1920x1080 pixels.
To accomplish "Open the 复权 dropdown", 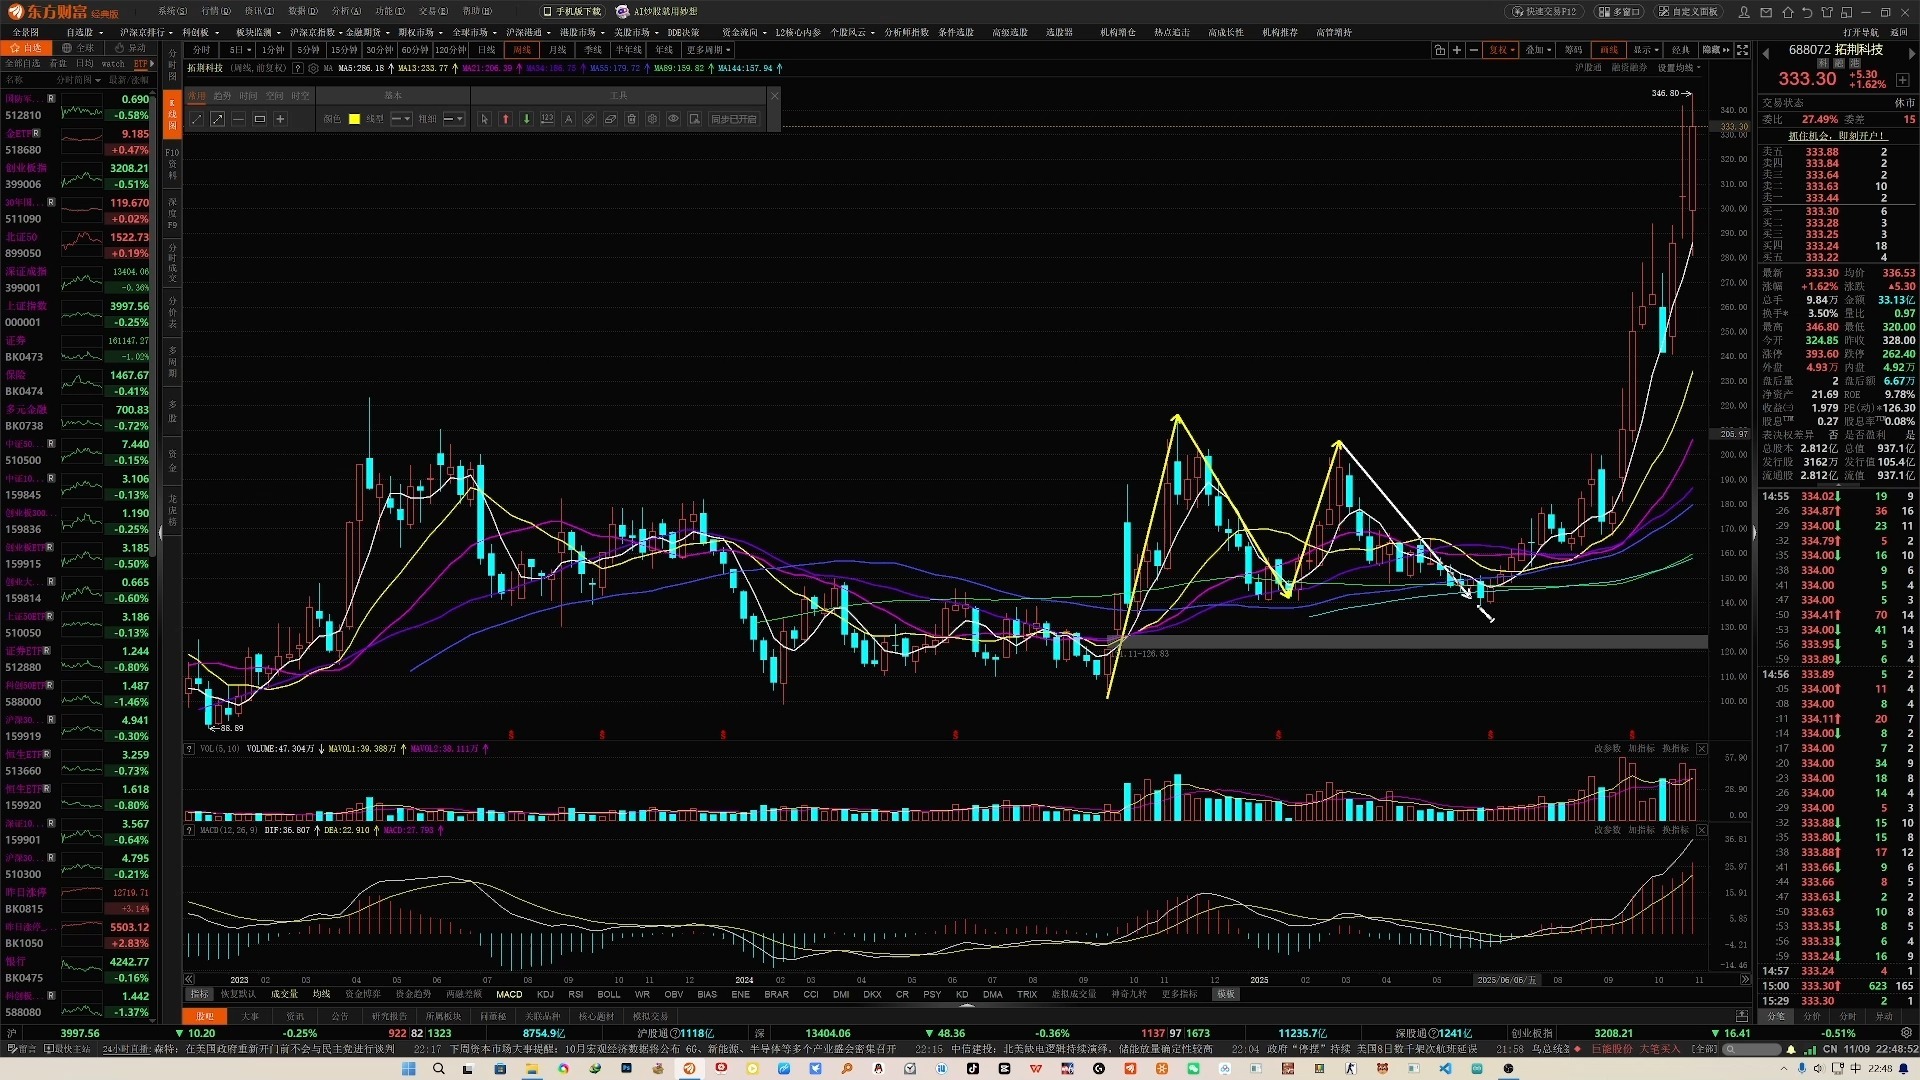I will 1501,50.
